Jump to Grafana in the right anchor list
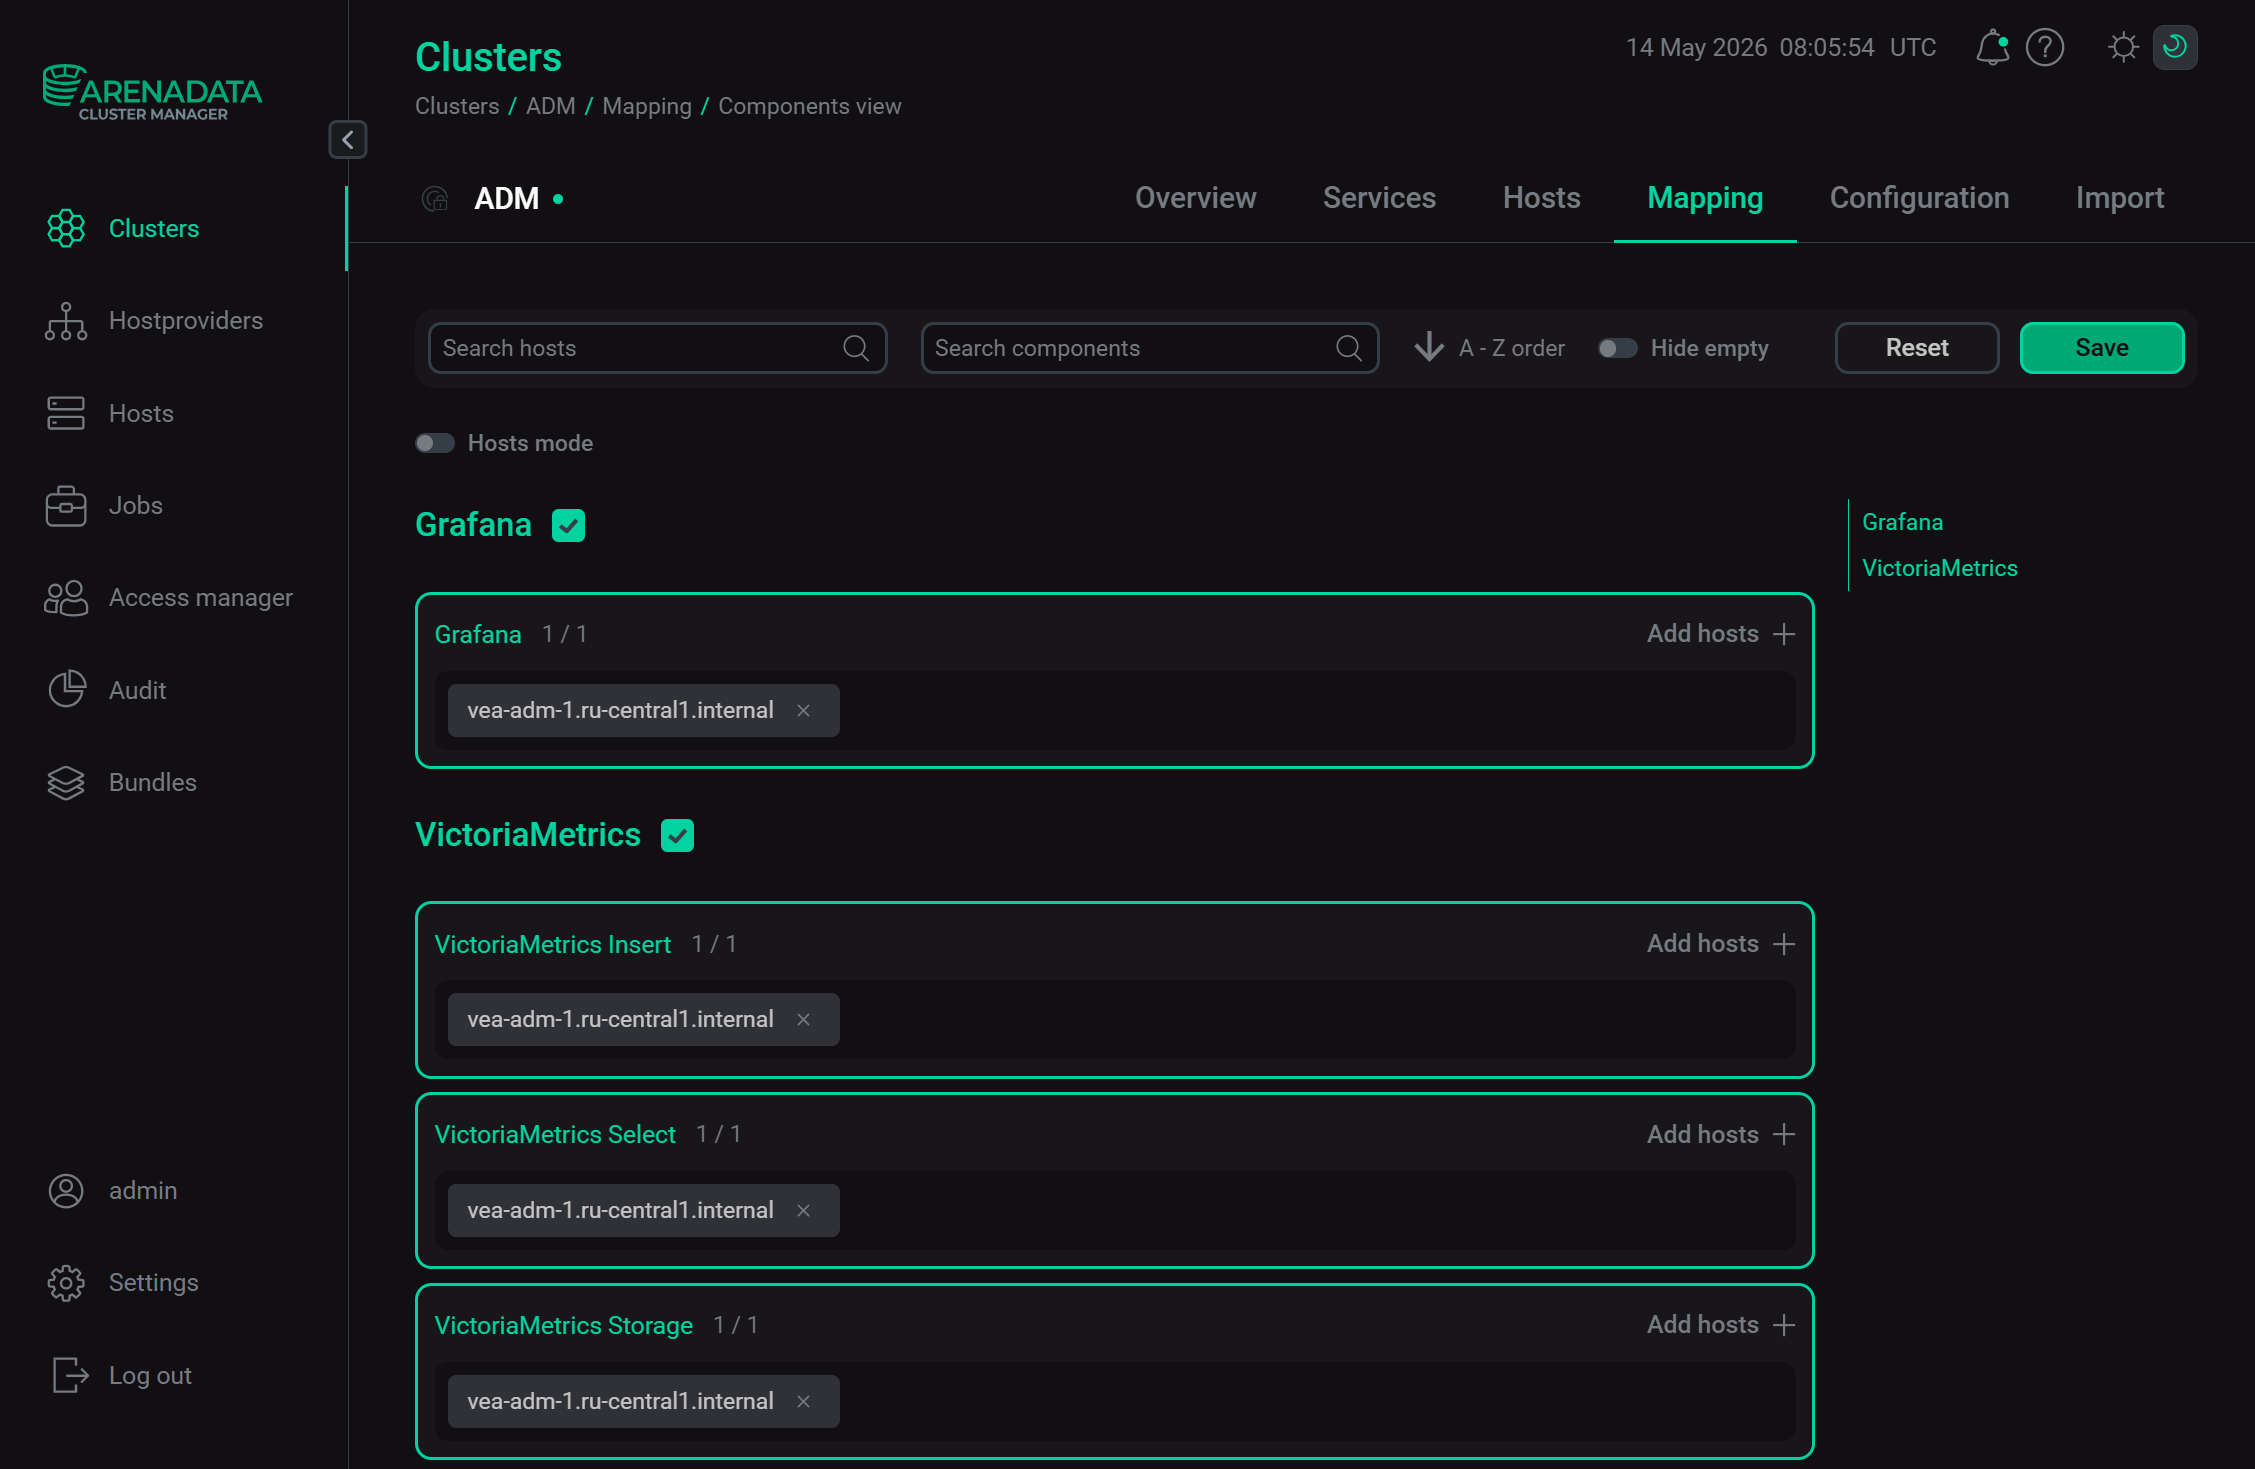 click(1902, 522)
